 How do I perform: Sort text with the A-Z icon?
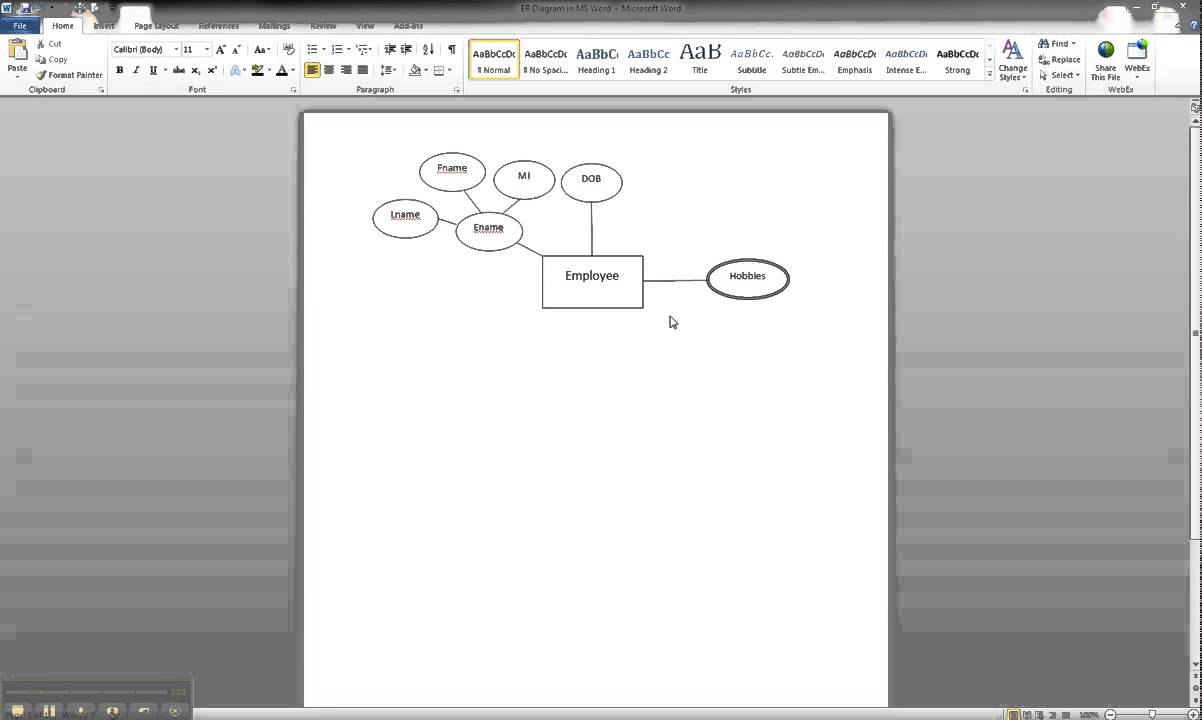pos(428,49)
